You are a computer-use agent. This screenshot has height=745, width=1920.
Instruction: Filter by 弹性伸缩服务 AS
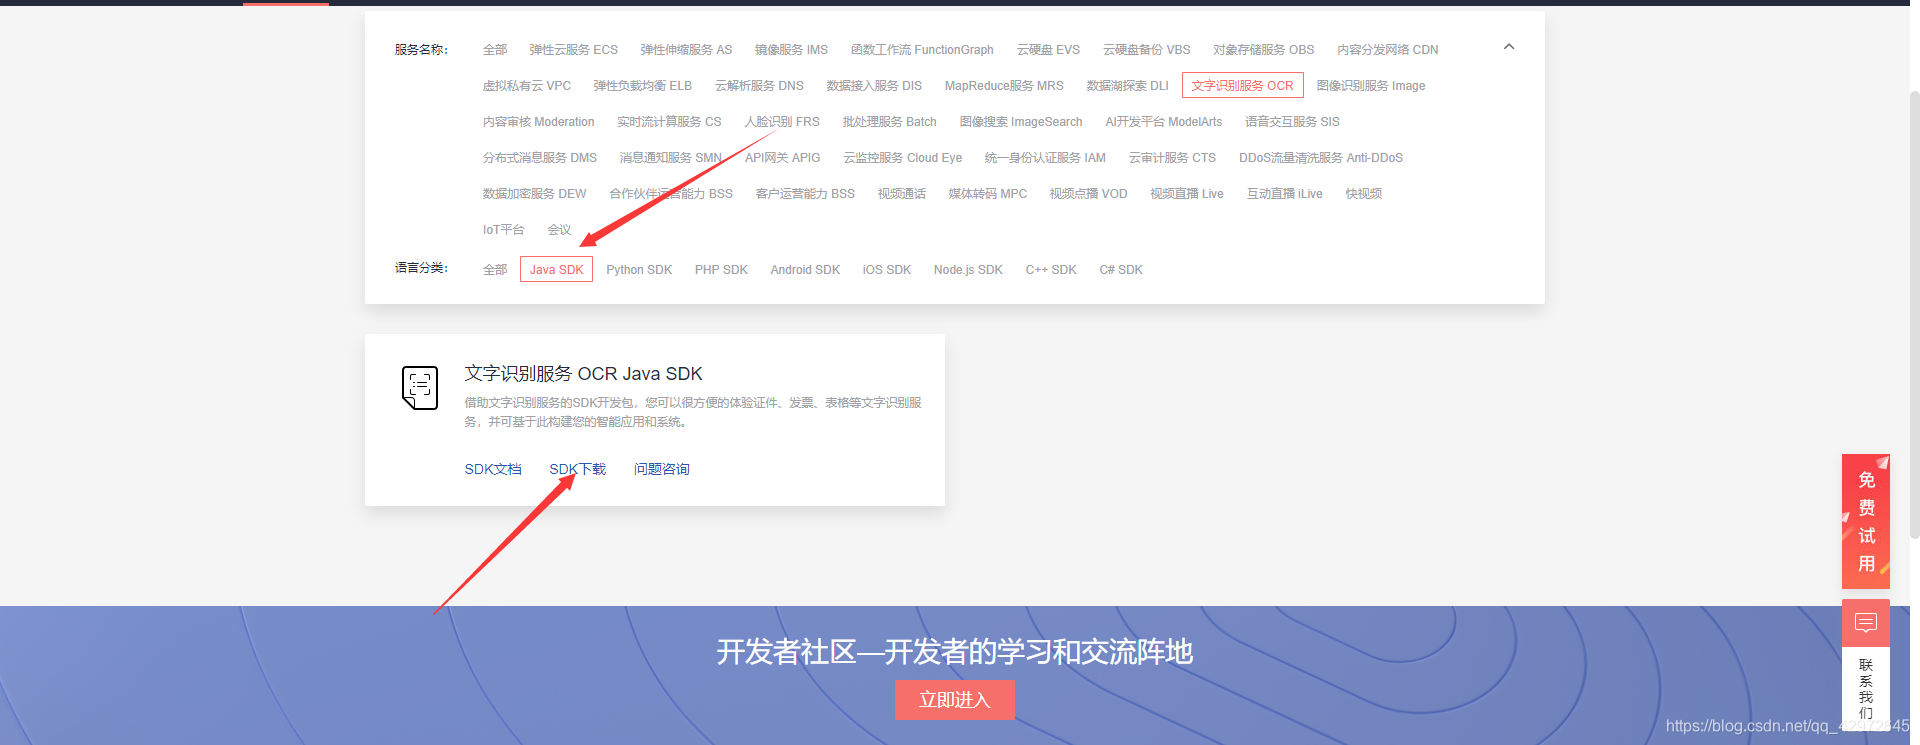(x=686, y=50)
